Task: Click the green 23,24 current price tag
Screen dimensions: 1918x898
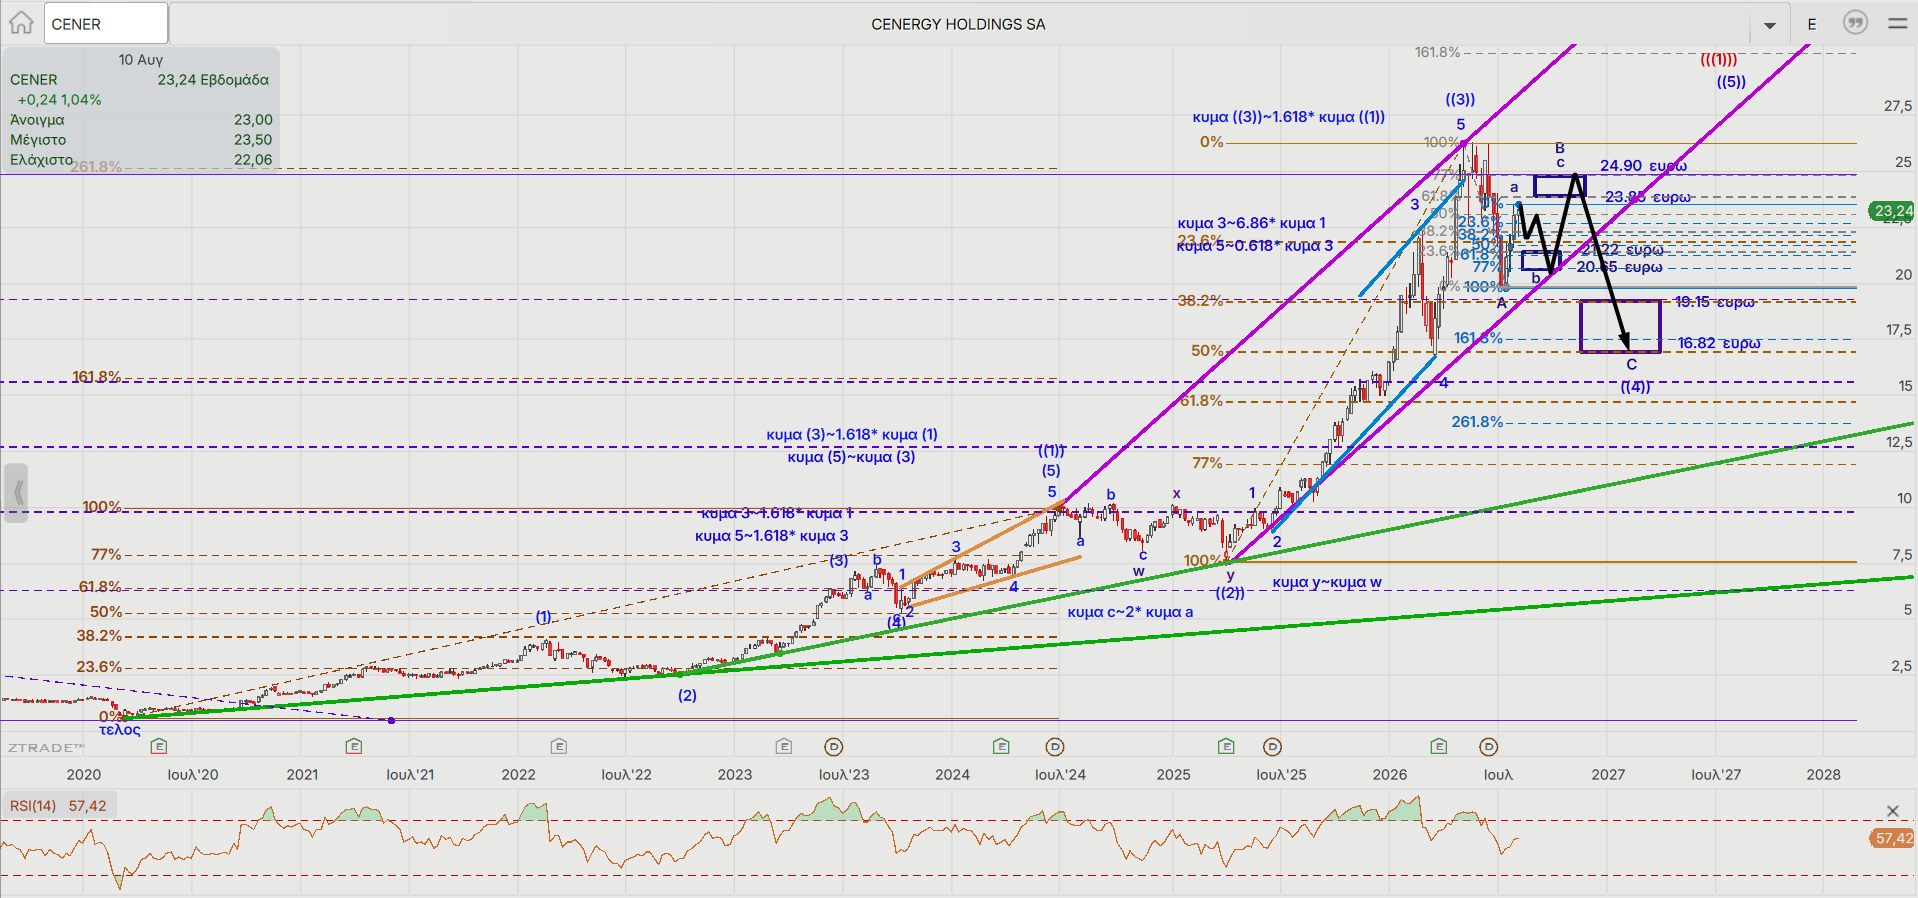Action: click(x=1893, y=211)
